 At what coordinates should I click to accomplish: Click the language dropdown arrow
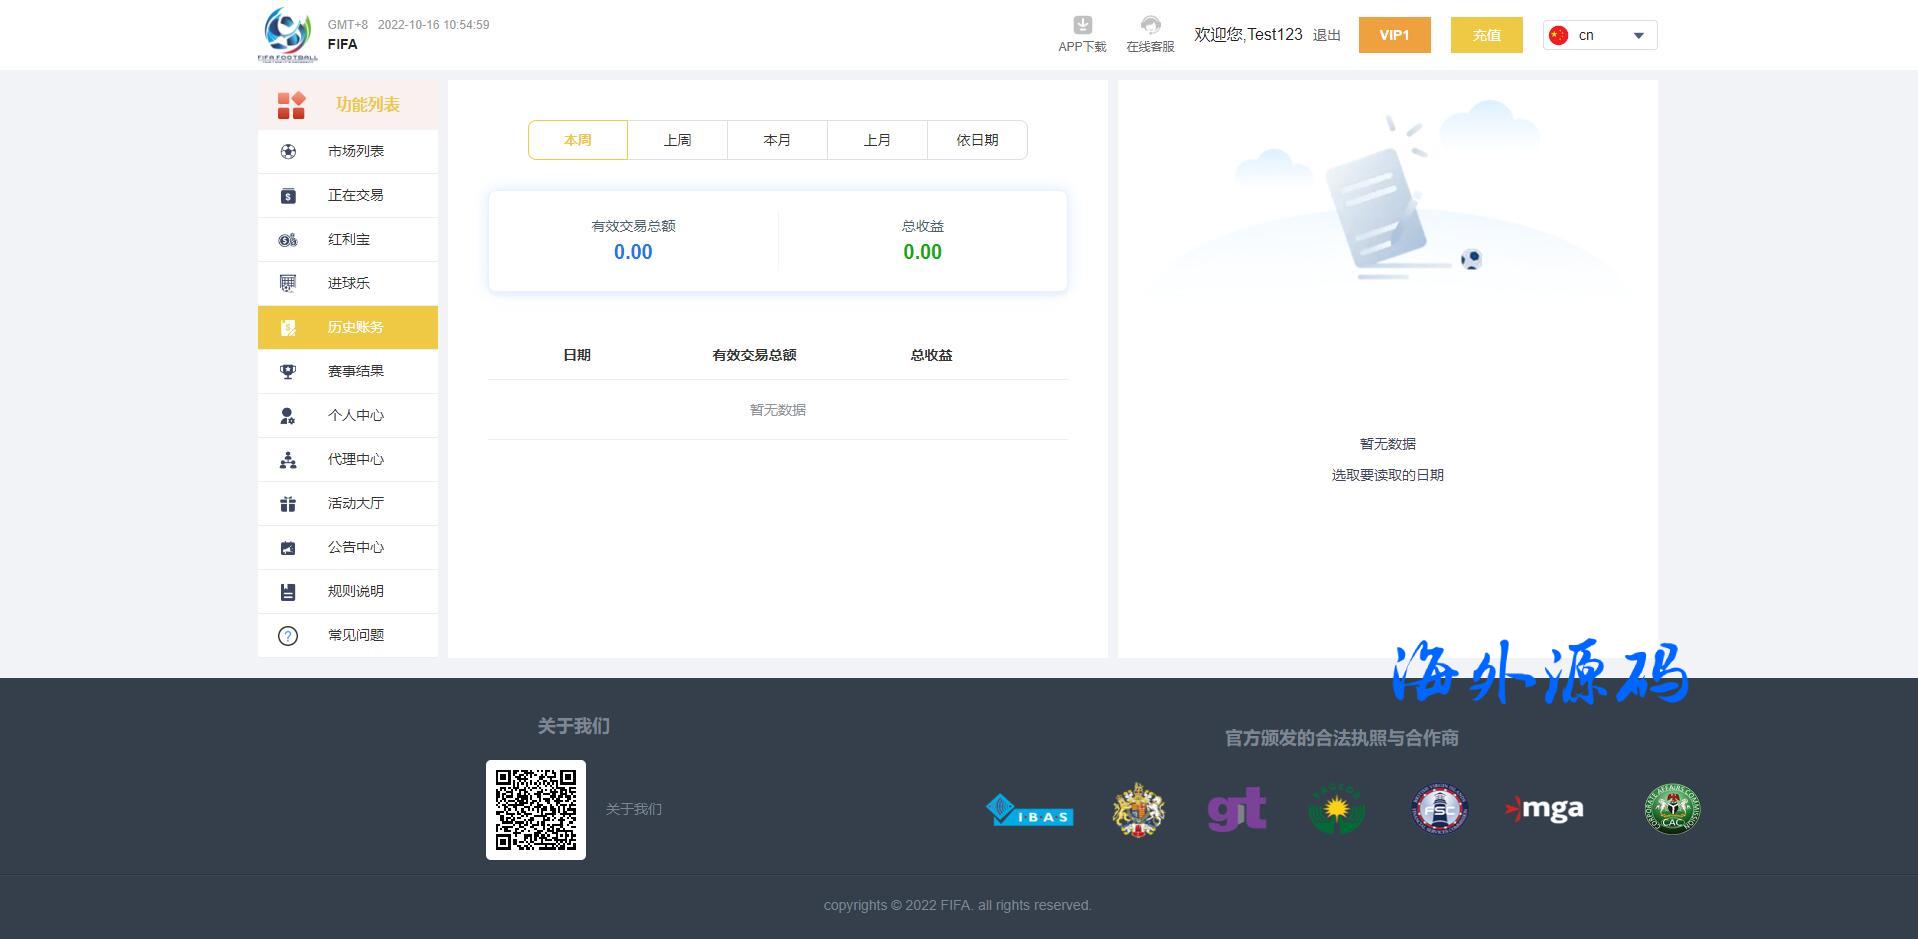pos(1638,36)
